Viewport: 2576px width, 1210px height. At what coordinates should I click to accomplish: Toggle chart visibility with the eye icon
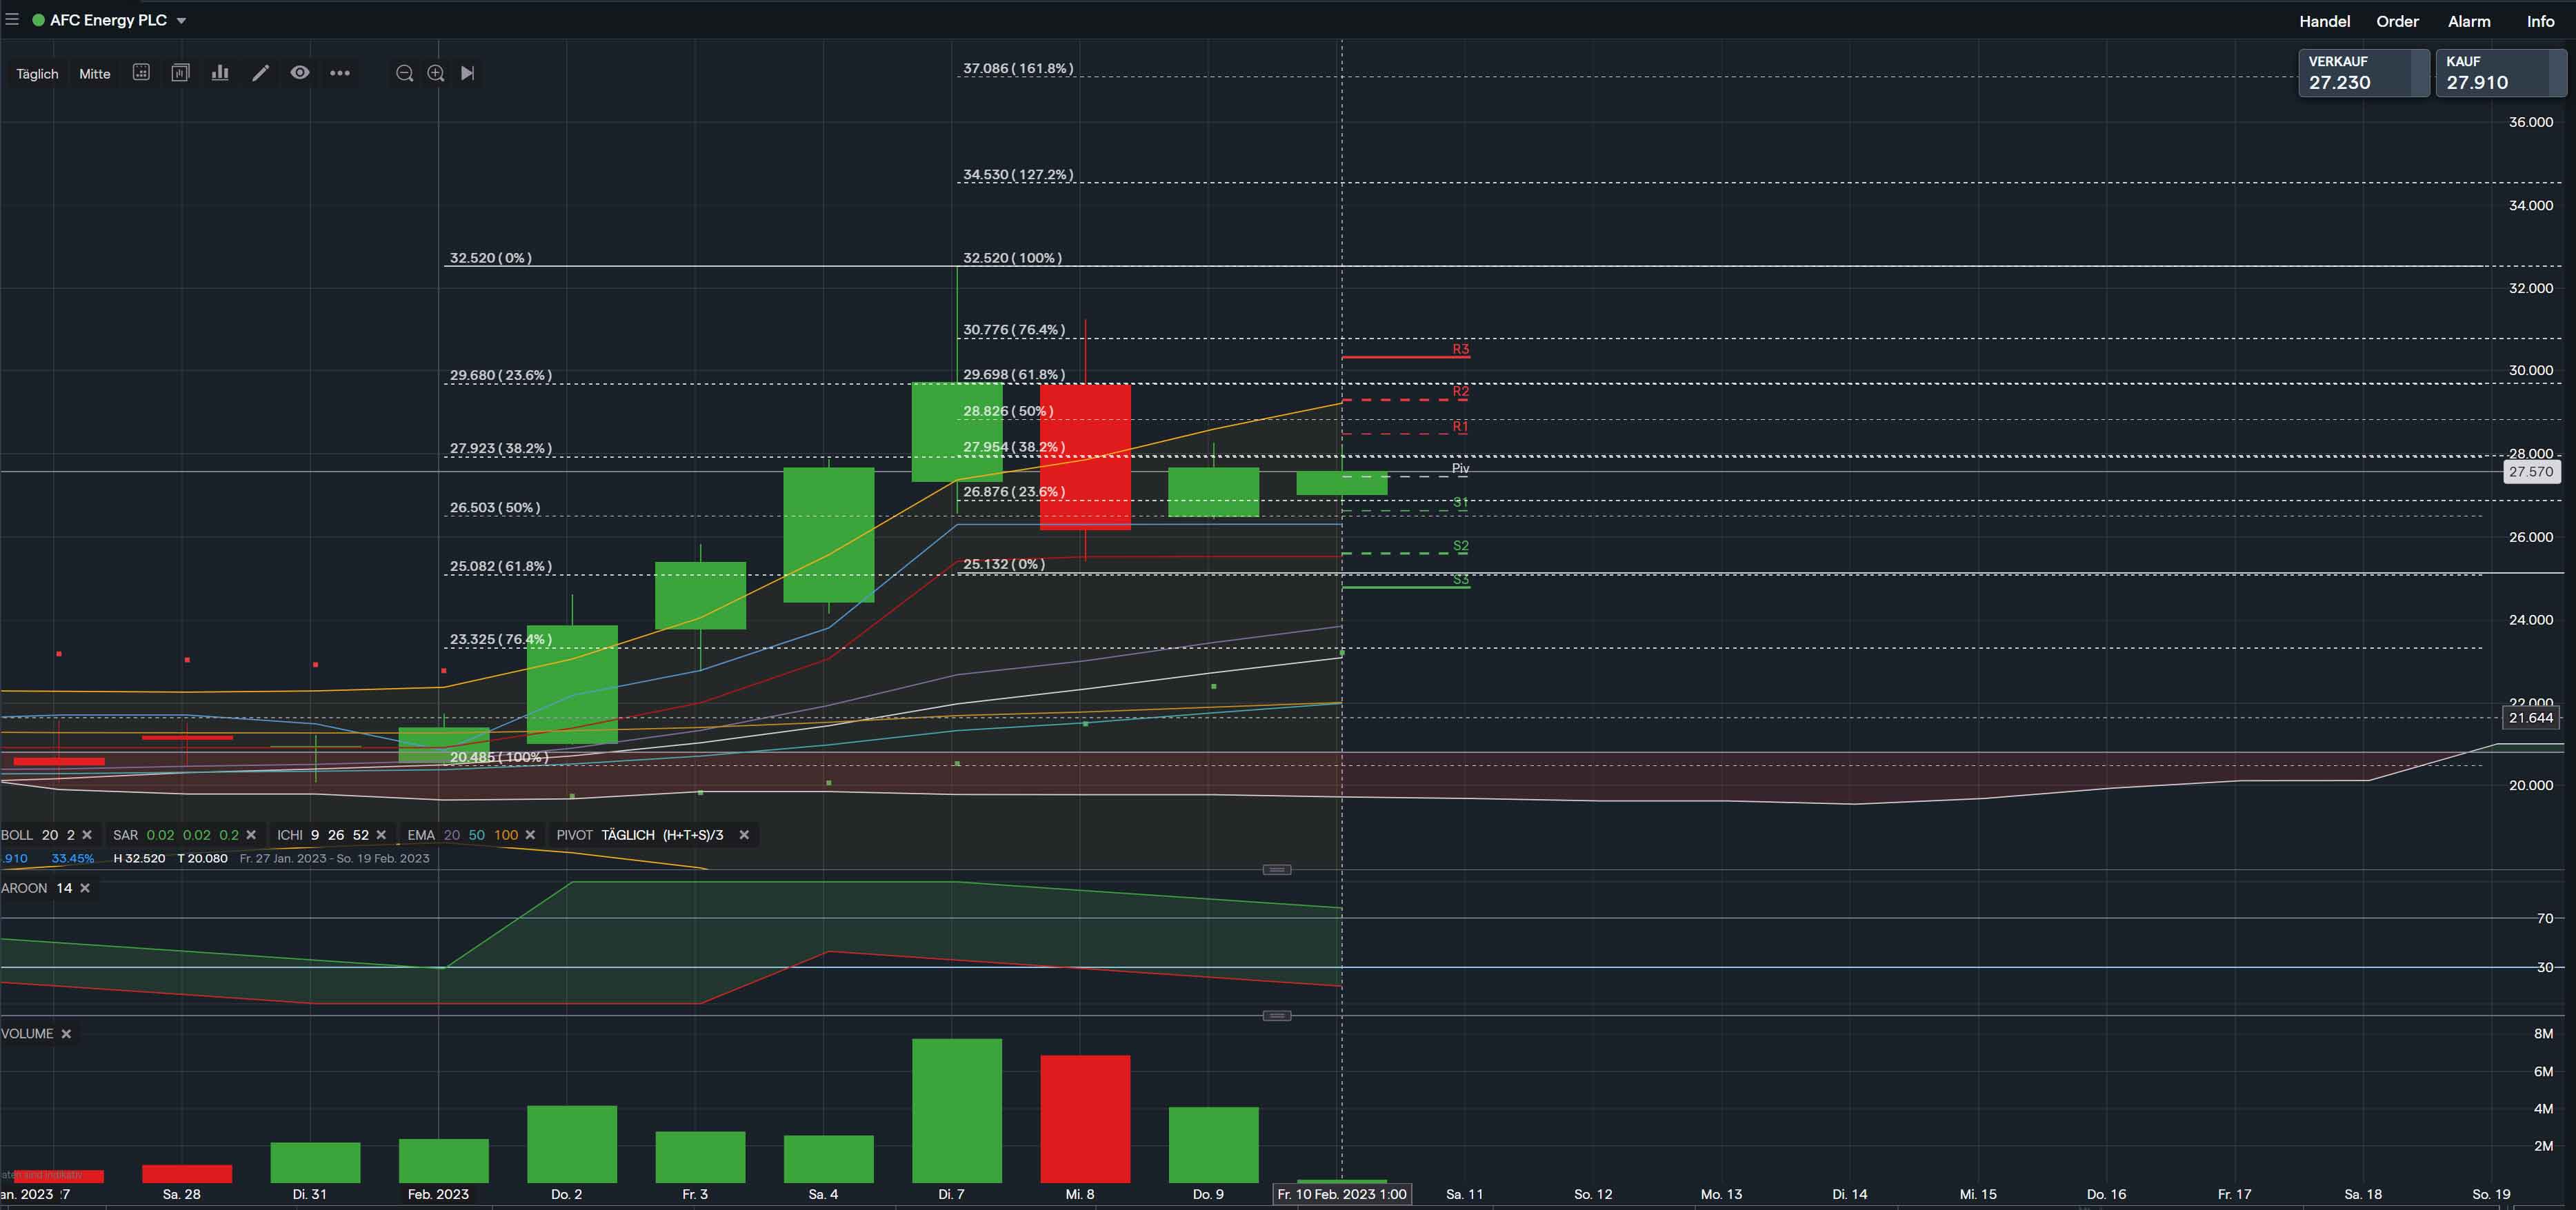coord(300,73)
